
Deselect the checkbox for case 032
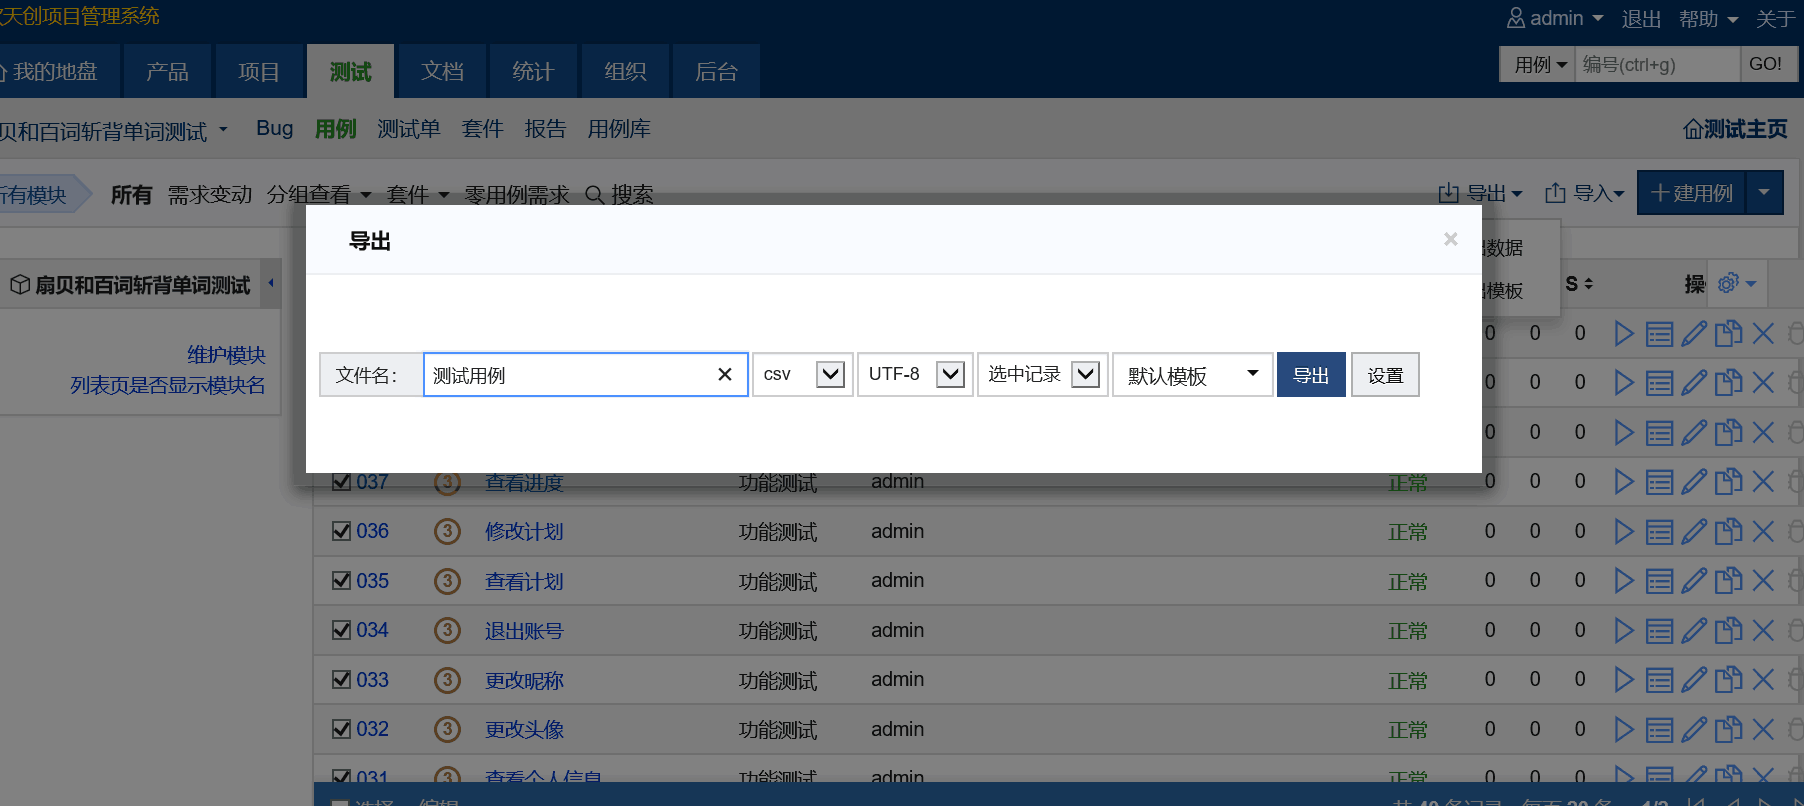coord(342,729)
